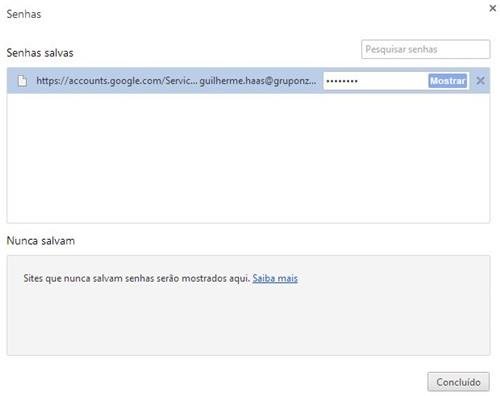
Task: Click the 'Sites que nunca salvam senhas' message text
Action: 137,278
